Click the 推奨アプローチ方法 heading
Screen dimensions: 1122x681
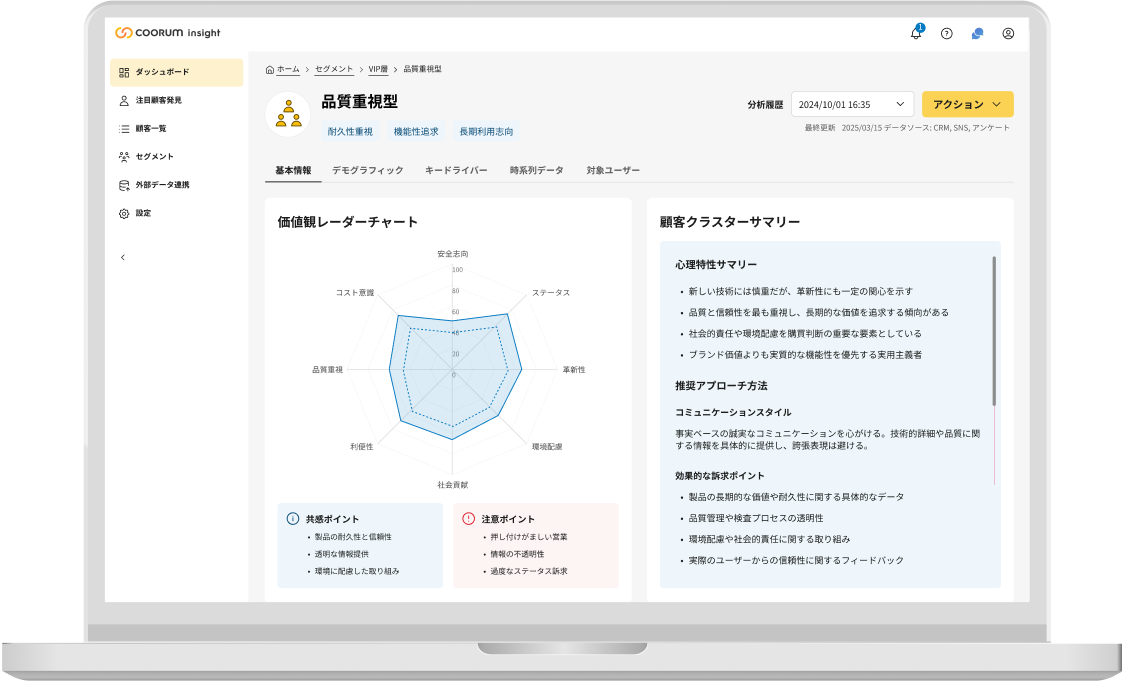click(721, 386)
